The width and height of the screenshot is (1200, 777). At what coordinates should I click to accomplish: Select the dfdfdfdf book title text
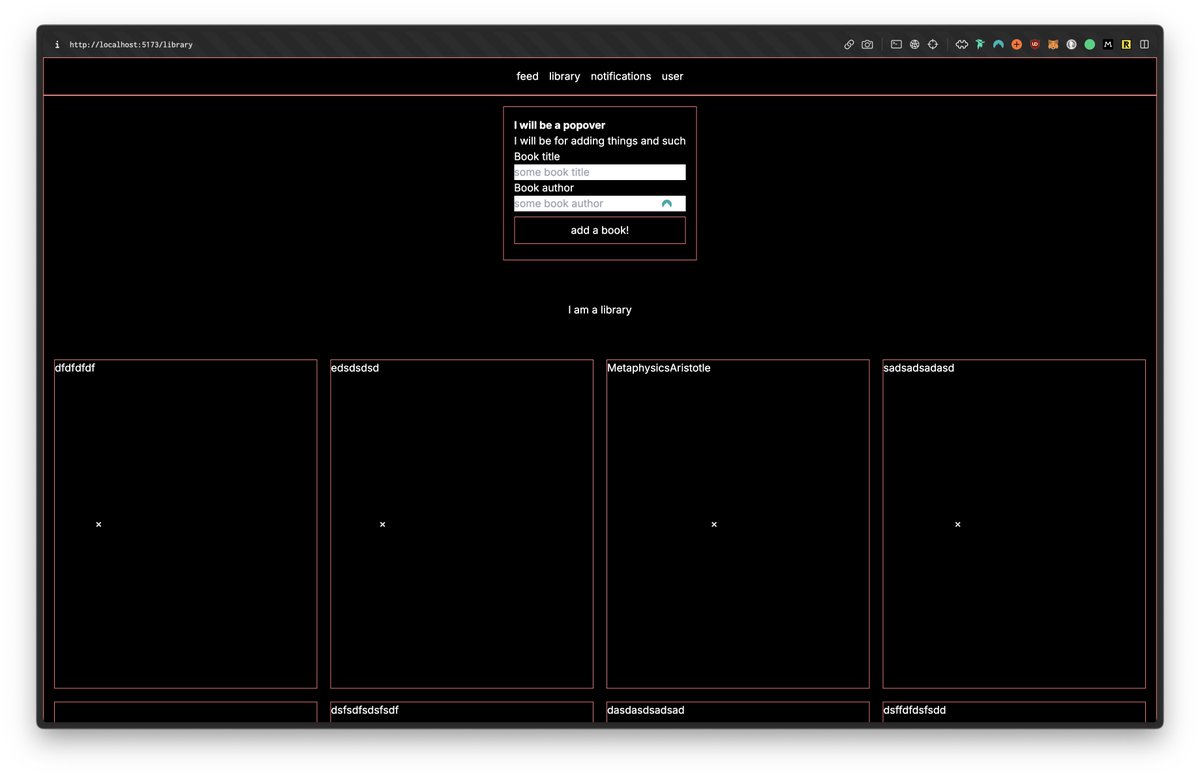[75, 368]
